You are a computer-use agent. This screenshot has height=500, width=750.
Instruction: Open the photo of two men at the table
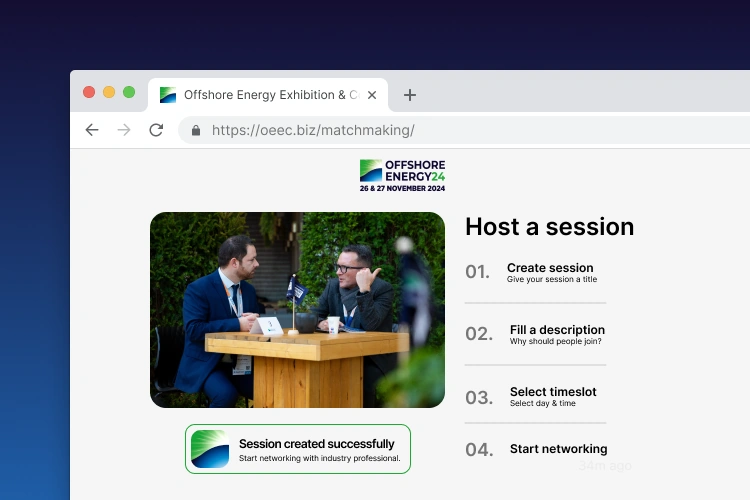(x=297, y=310)
